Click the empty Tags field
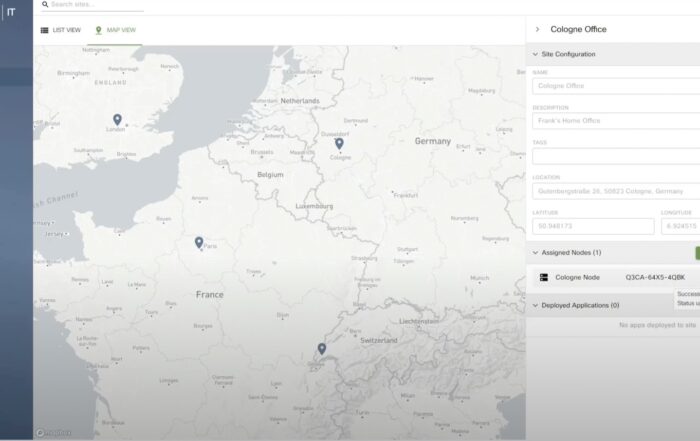 [x=616, y=156]
